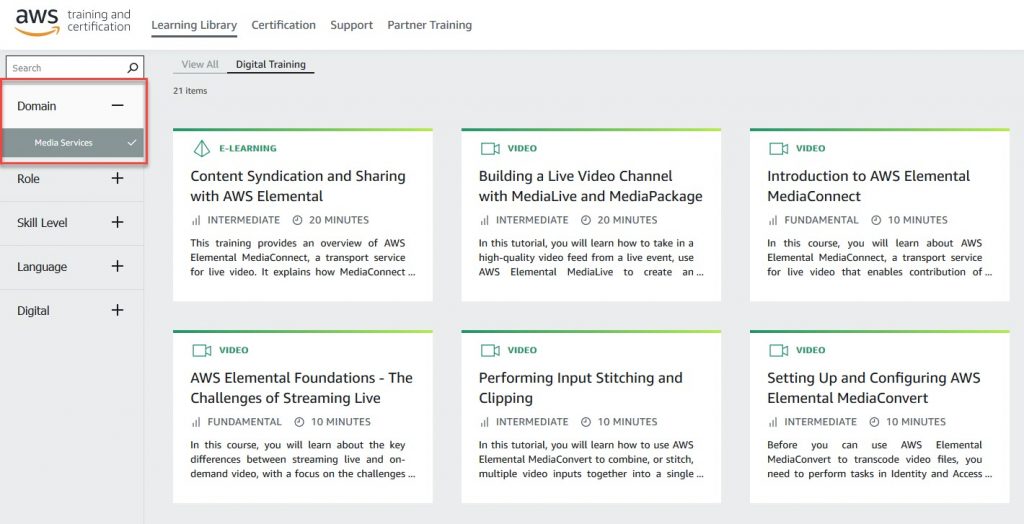Click clock icon on AWS Elemental Foundations card
Viewport: 1024px width, 524px height.
point(300,422)
